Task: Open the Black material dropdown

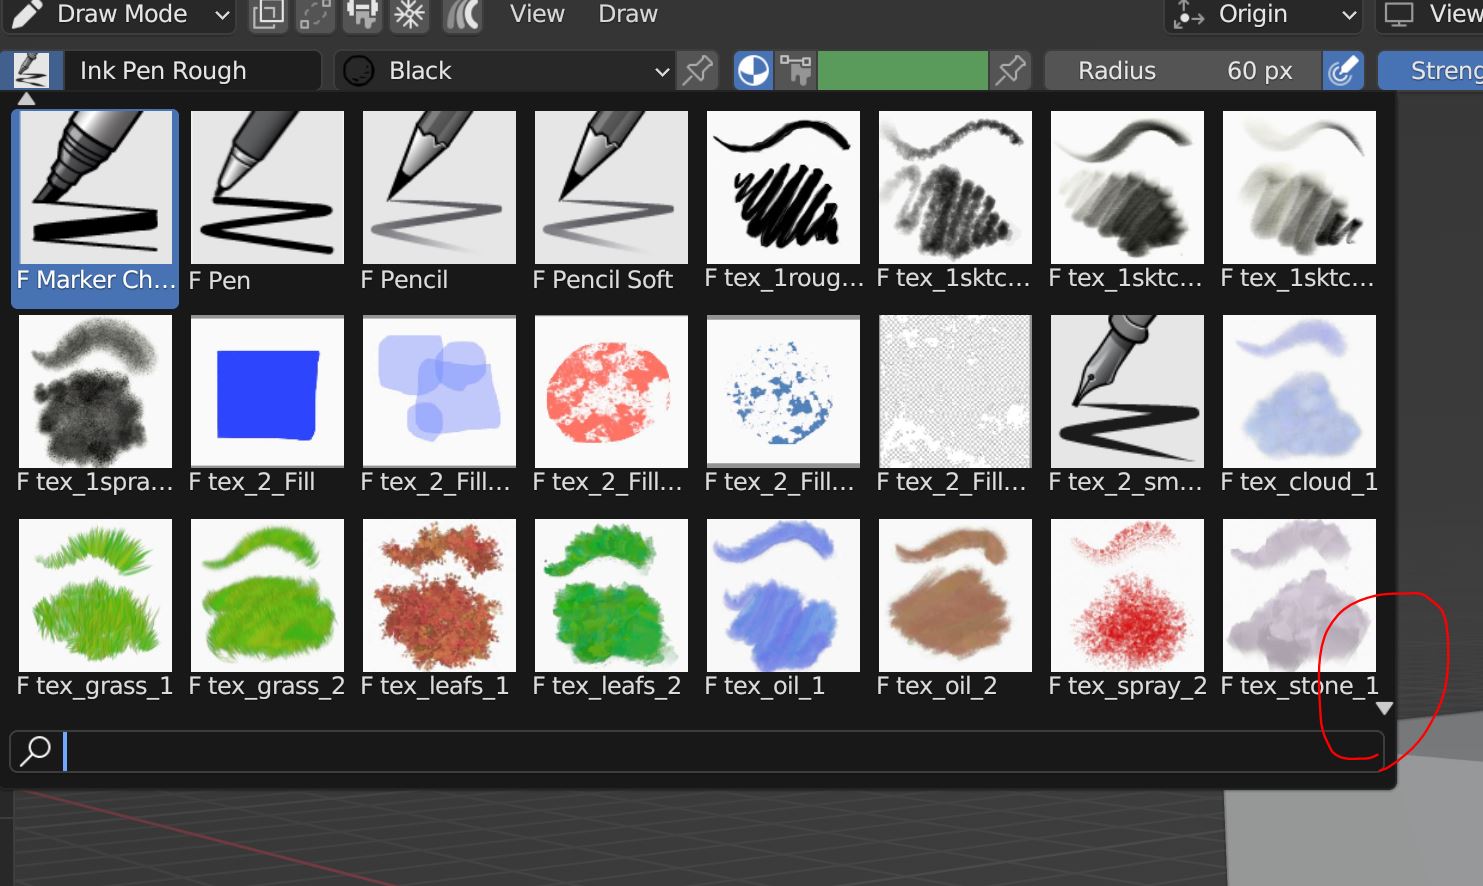Action: [504, 71]
